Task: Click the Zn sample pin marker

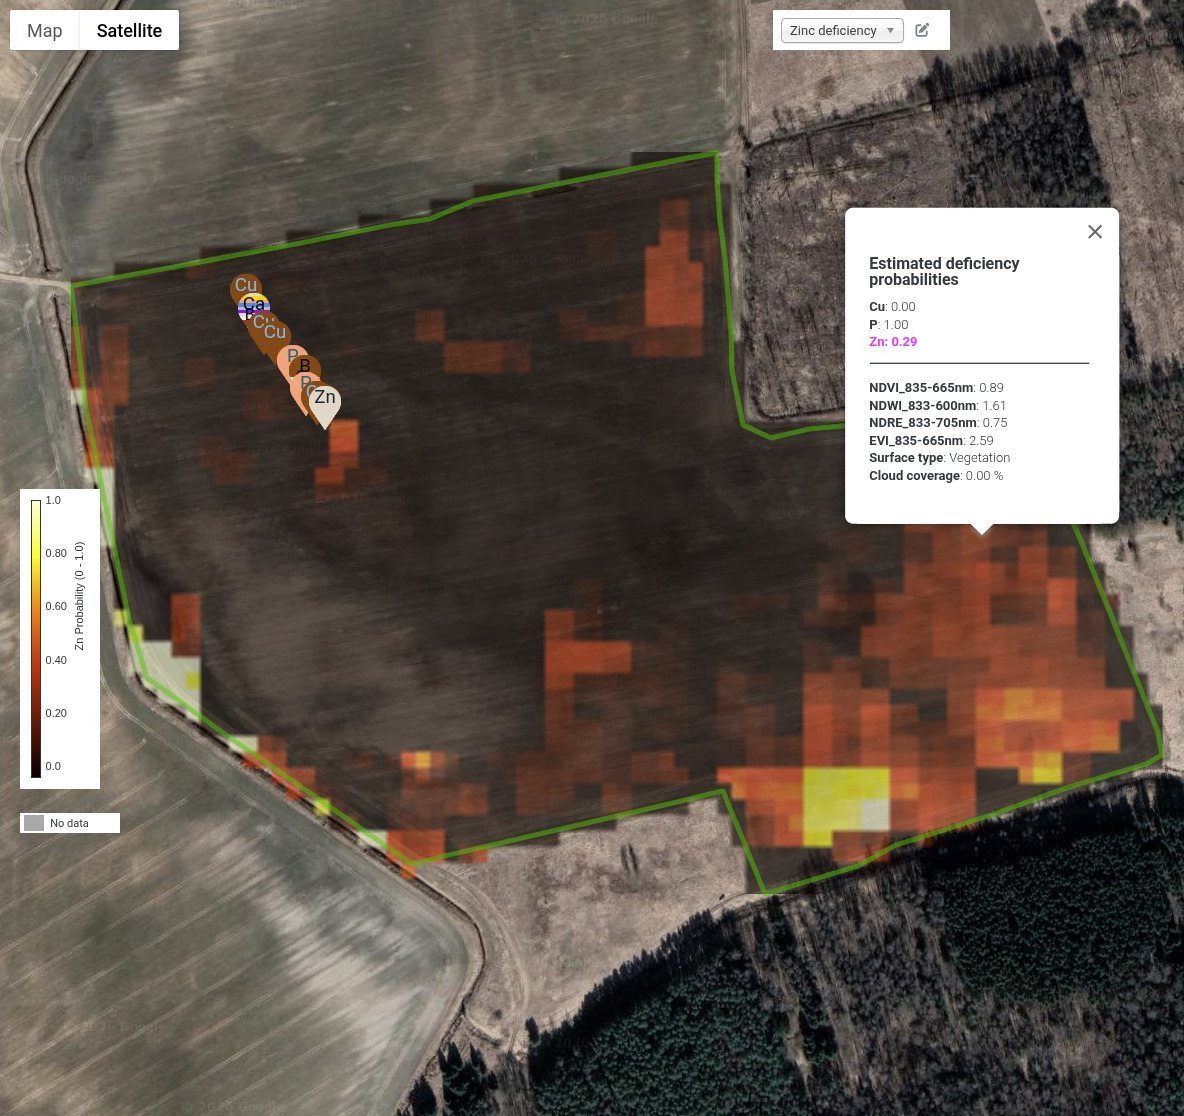Action: click(325, 405)
